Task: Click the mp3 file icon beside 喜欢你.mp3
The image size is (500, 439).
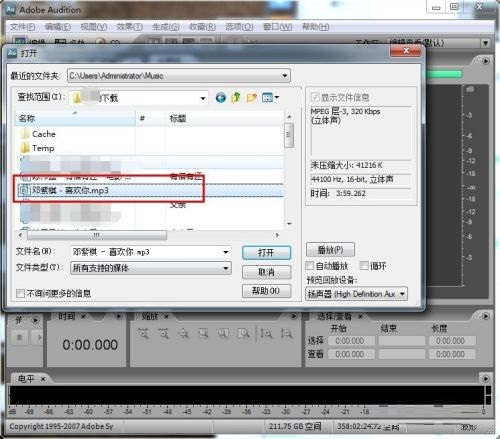Action: [24, 190]
